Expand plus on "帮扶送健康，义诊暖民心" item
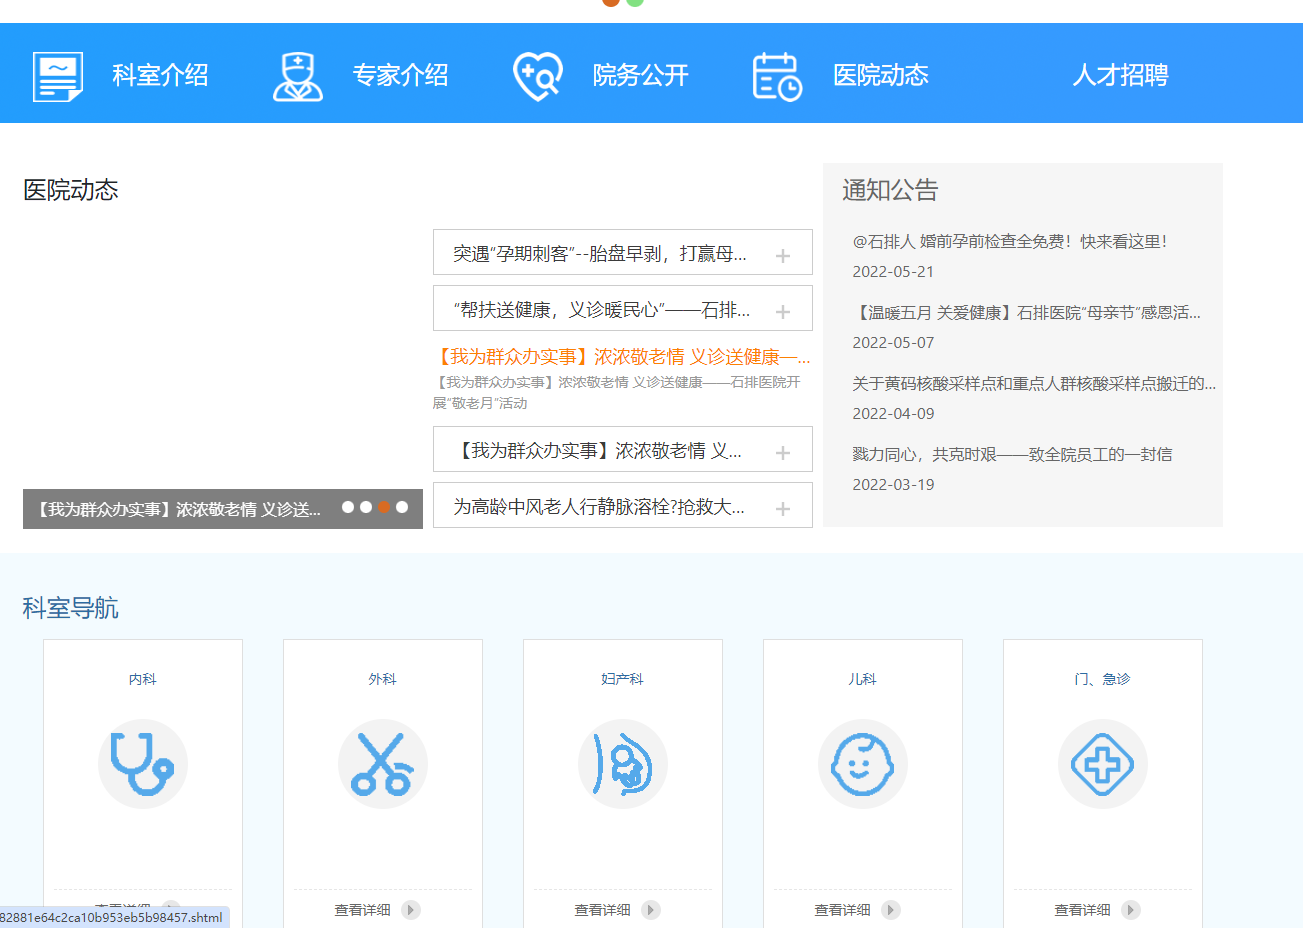Image resolution: width=1303 pixels, height=928 pixels. (x=783, y=312)
